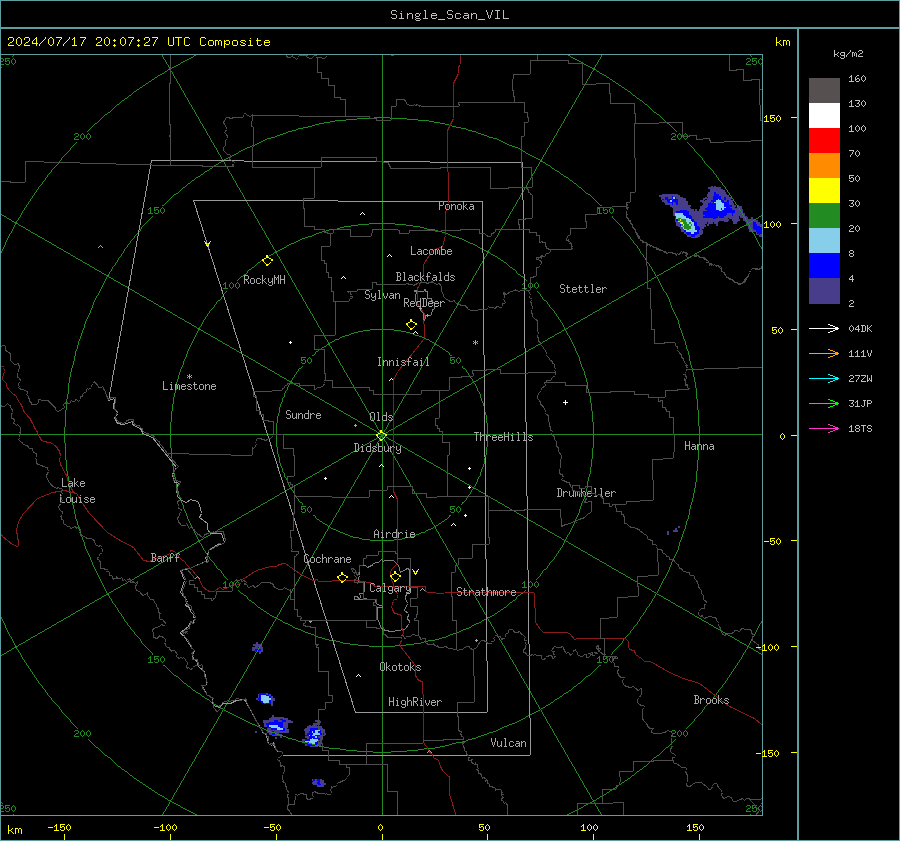900x841 pixels.
Task: Pick the blue 4-8 legend swatch
Action: click(824, 265)
